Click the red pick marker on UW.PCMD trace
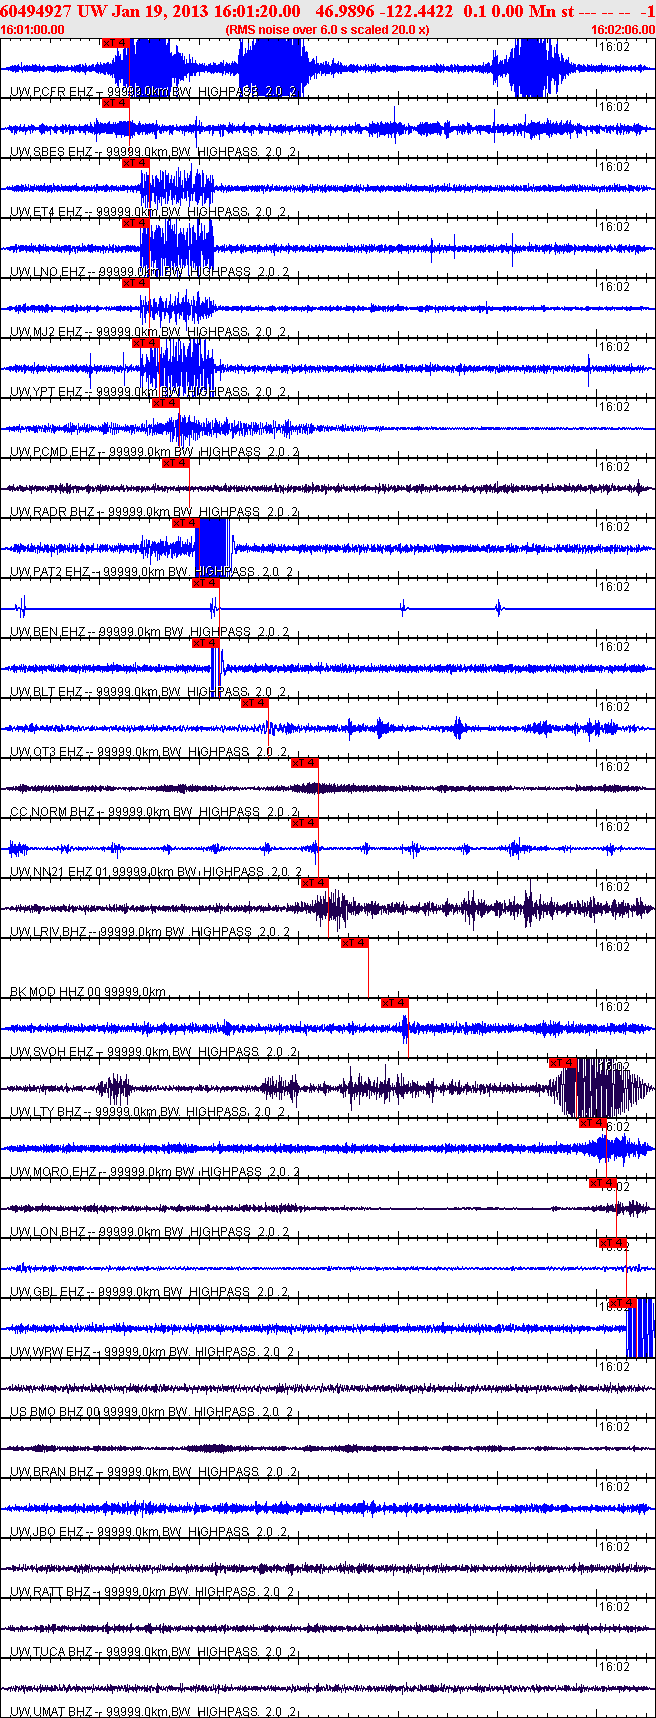 coord(165,403)
